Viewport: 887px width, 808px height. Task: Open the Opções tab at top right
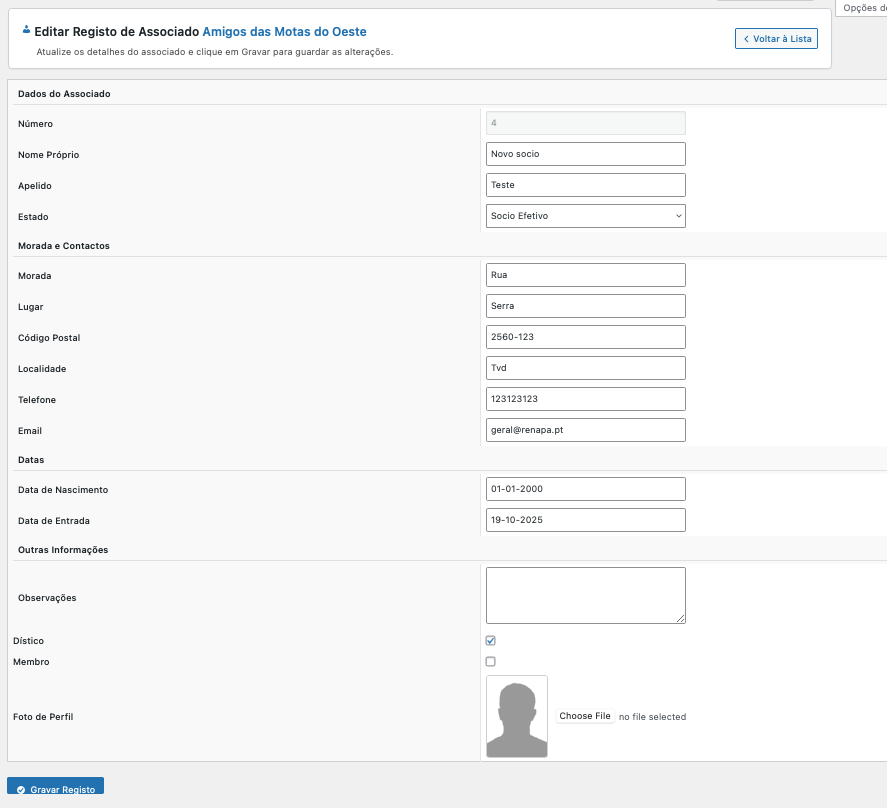click(862, 8)
